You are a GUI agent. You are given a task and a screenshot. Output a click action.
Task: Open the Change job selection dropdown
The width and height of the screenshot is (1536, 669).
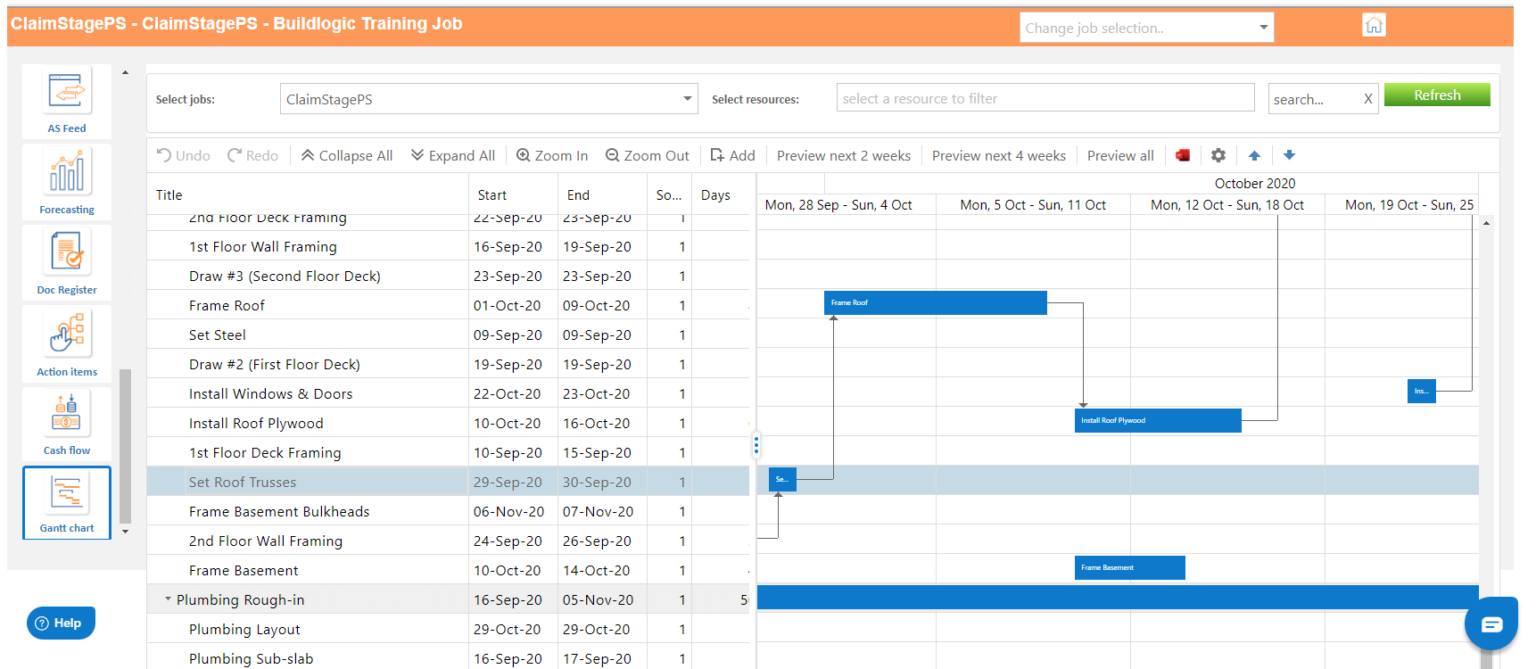pos(1263,27)
